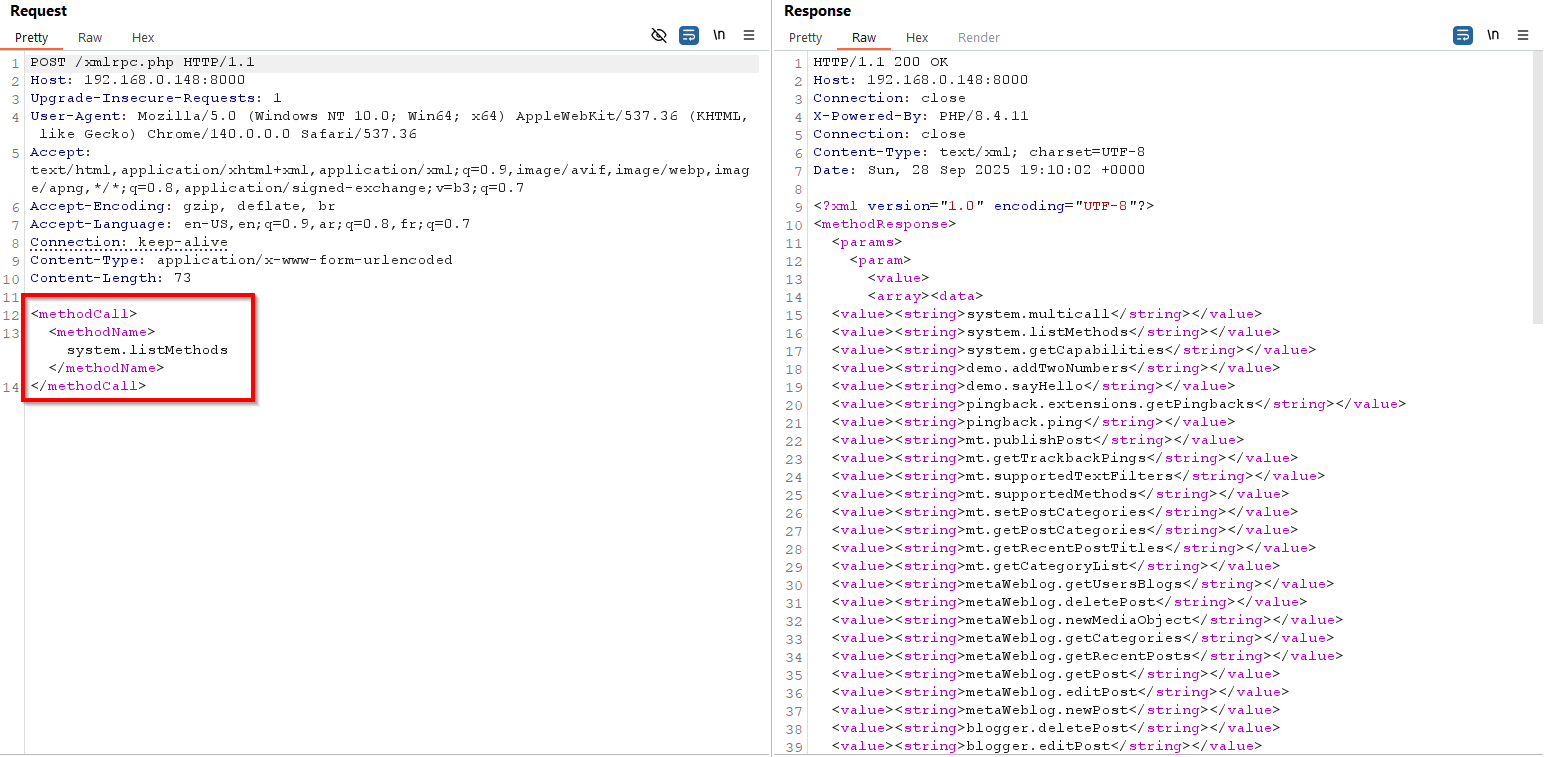Image resolution: width=1544 pixels, height=757 pixels.
Task: Click the POST /xmlrpc.php request line
Action: (x=142, y=62)
